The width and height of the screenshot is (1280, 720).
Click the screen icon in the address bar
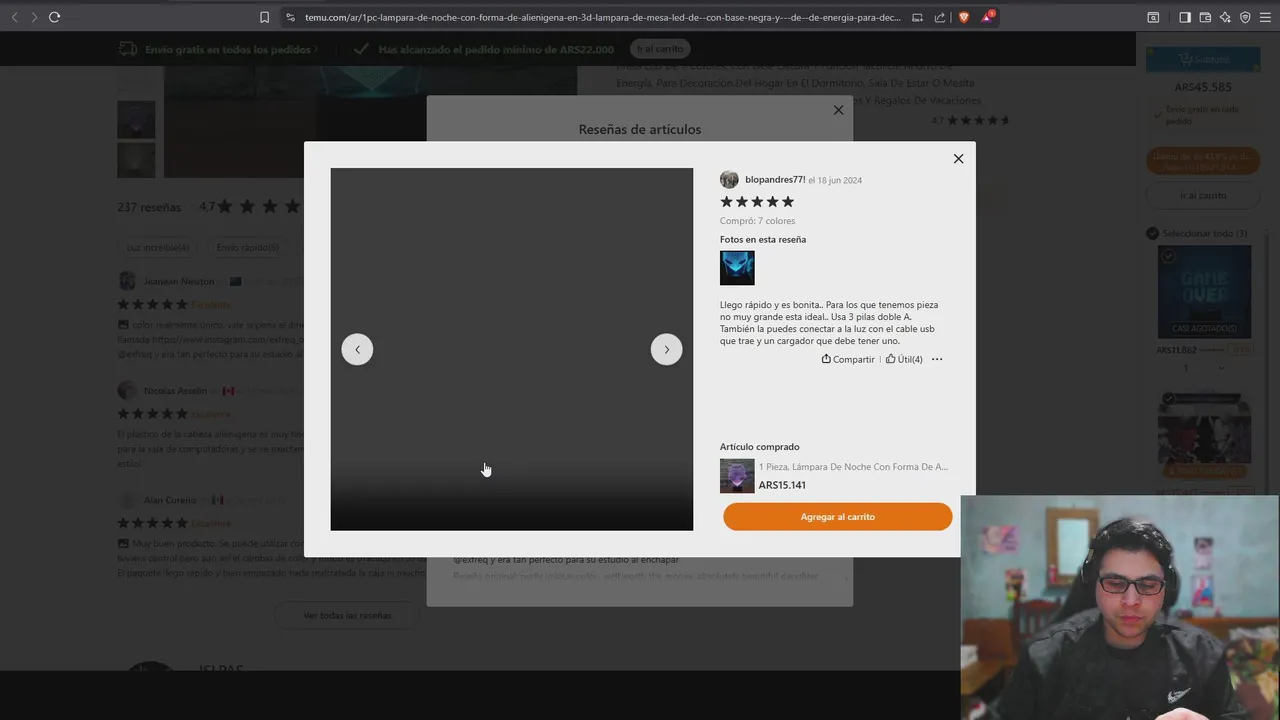coord(917,17)
